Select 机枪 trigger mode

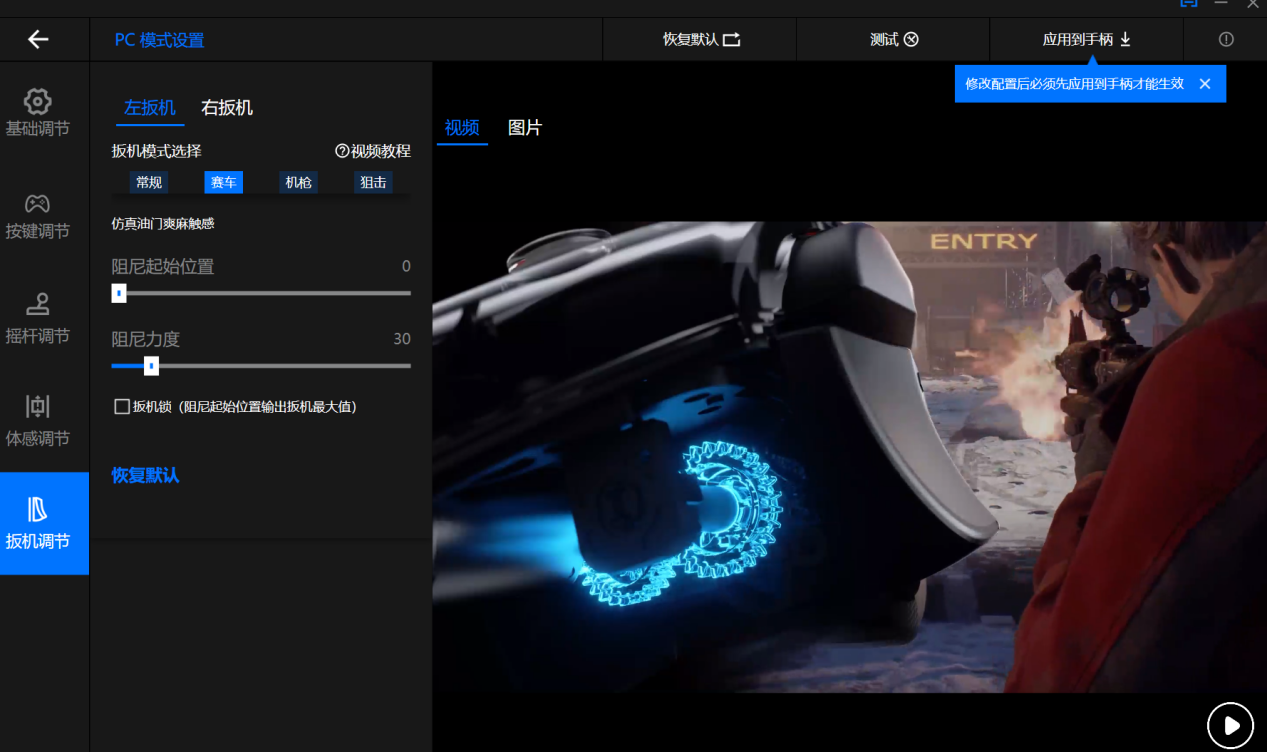[x=298, y=182]
